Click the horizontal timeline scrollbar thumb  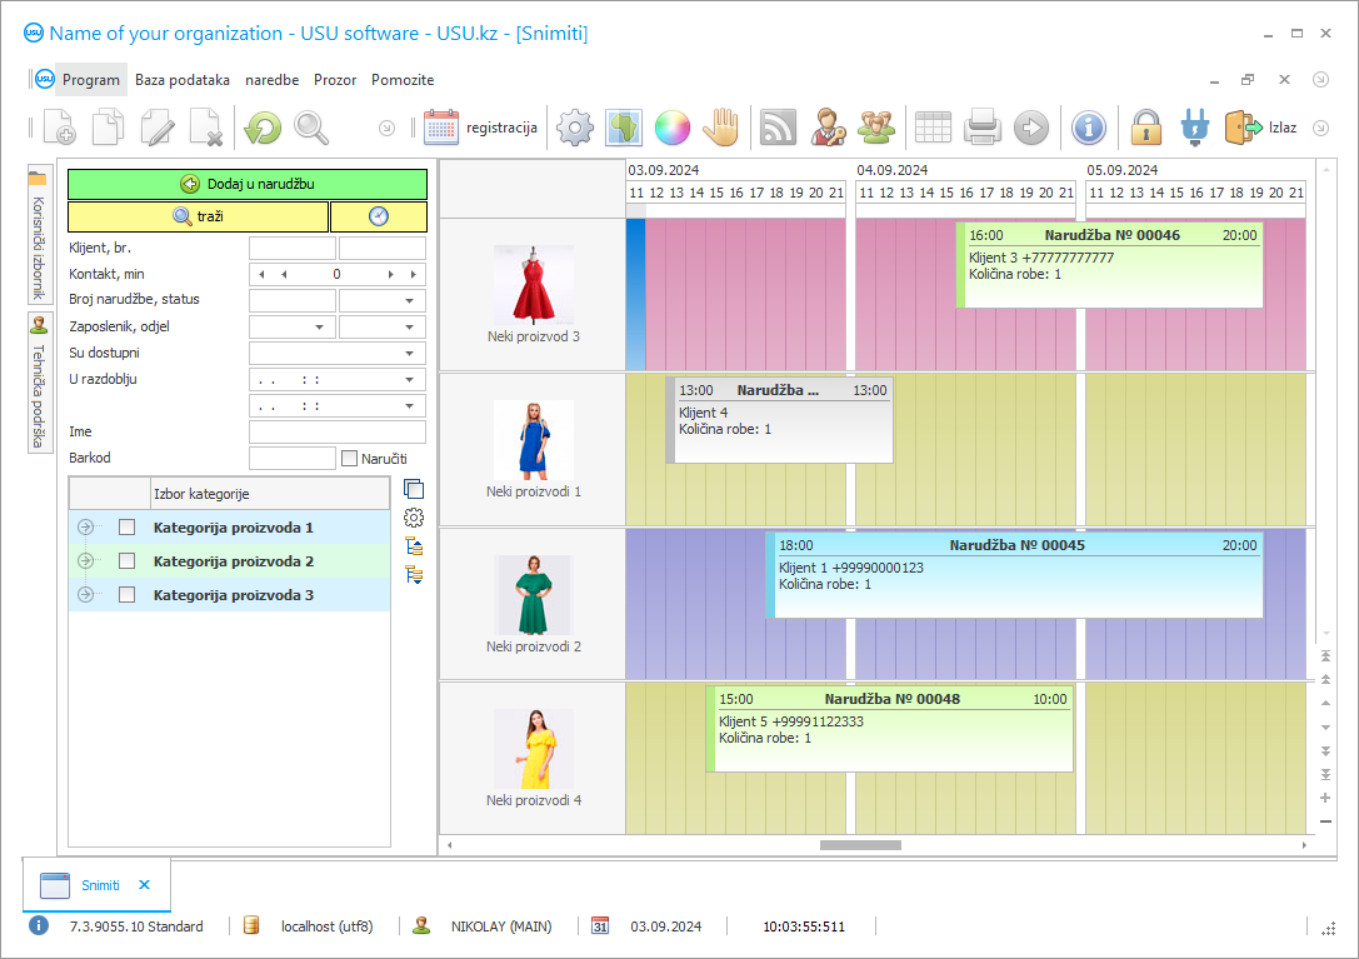pyautogui.click(x=860, y=845)
